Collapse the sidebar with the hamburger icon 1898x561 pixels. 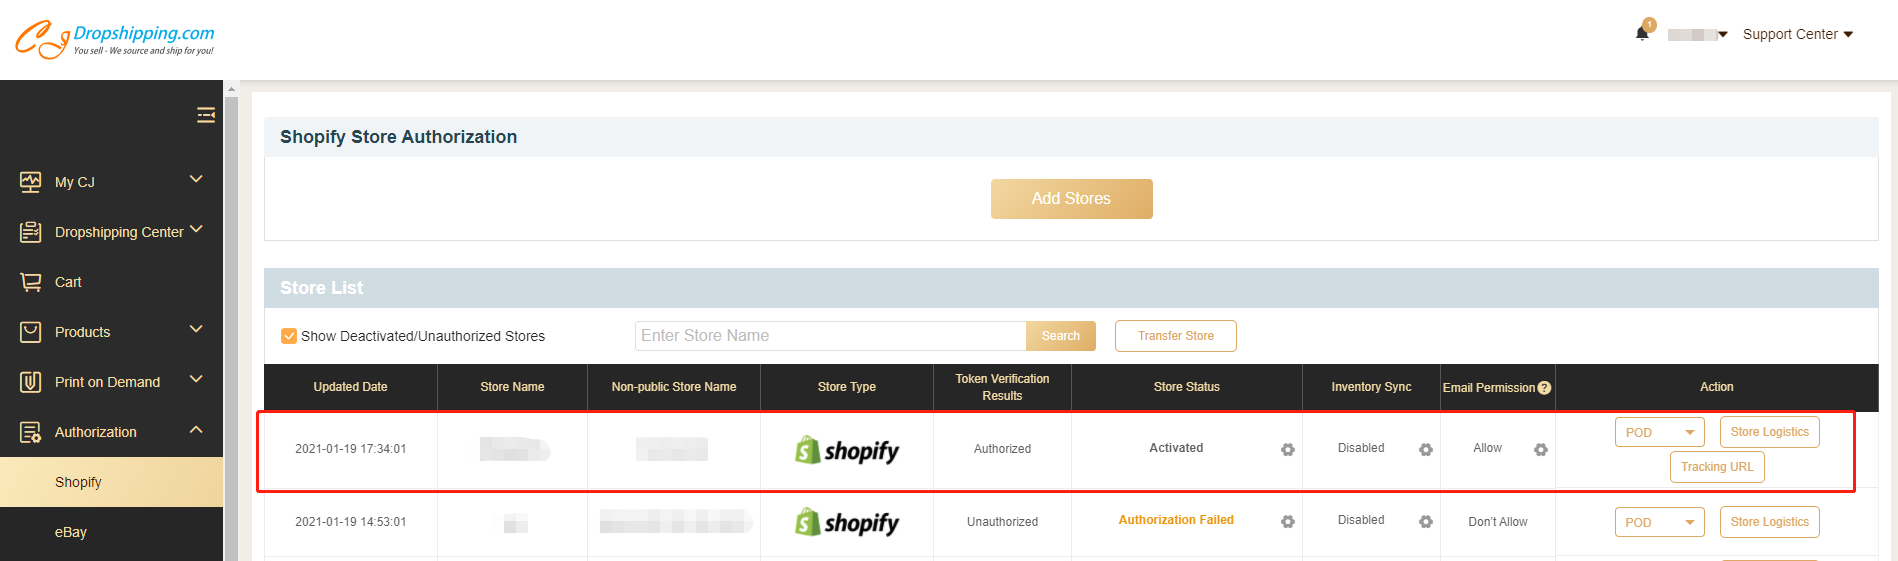pos(206,115)
